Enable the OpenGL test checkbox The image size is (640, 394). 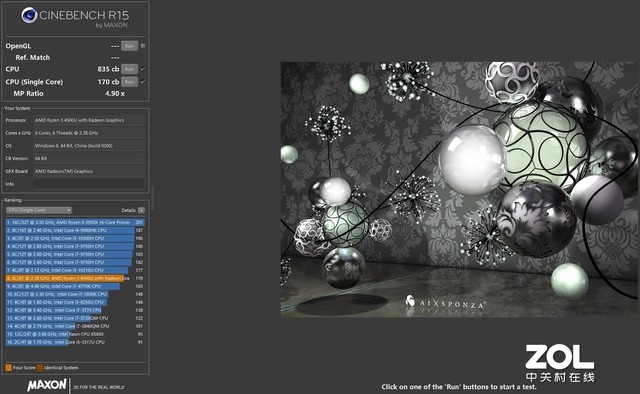143,46
